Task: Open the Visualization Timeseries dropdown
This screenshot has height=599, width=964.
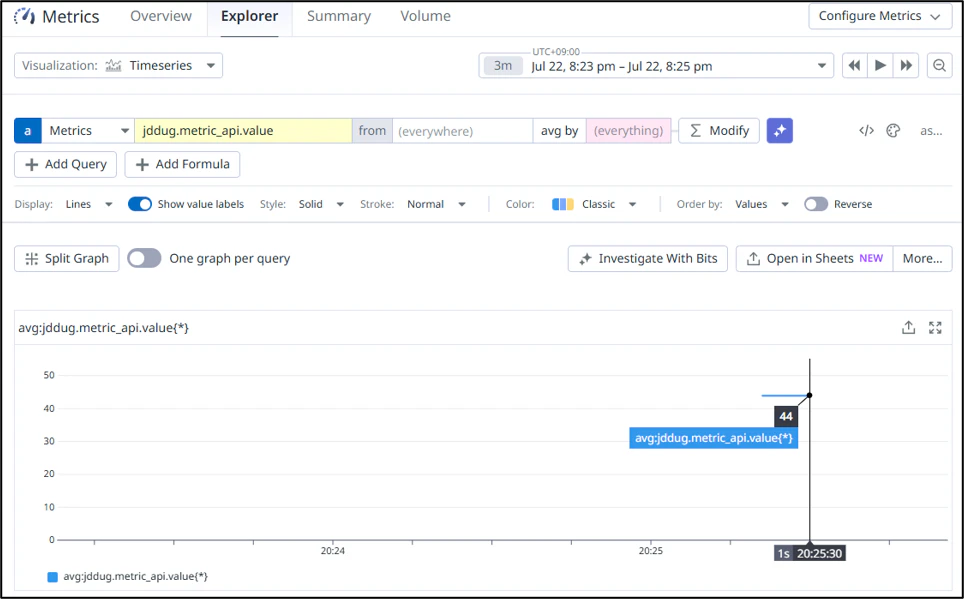Action: [119, 65]
